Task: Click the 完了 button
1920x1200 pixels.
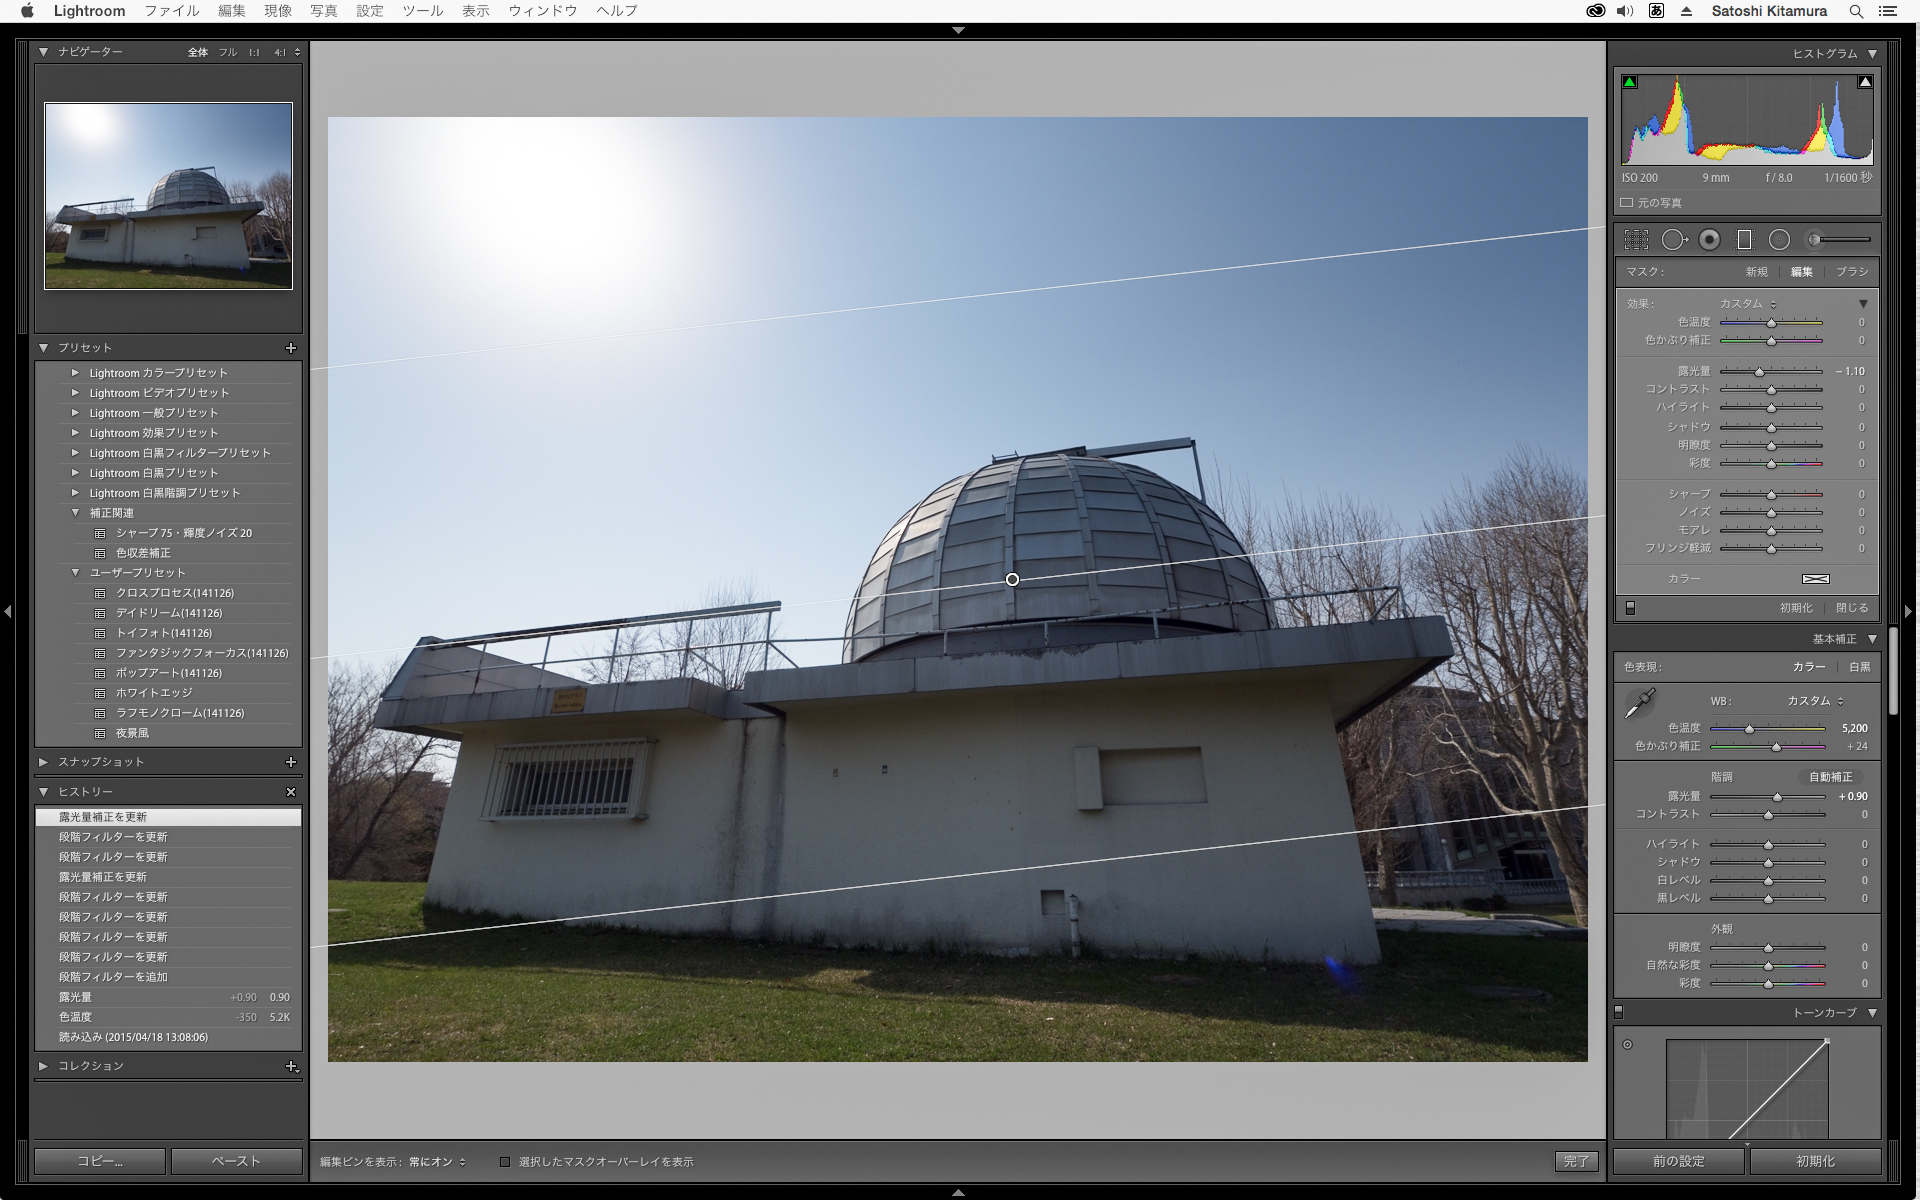Action: point(1576,1161)
